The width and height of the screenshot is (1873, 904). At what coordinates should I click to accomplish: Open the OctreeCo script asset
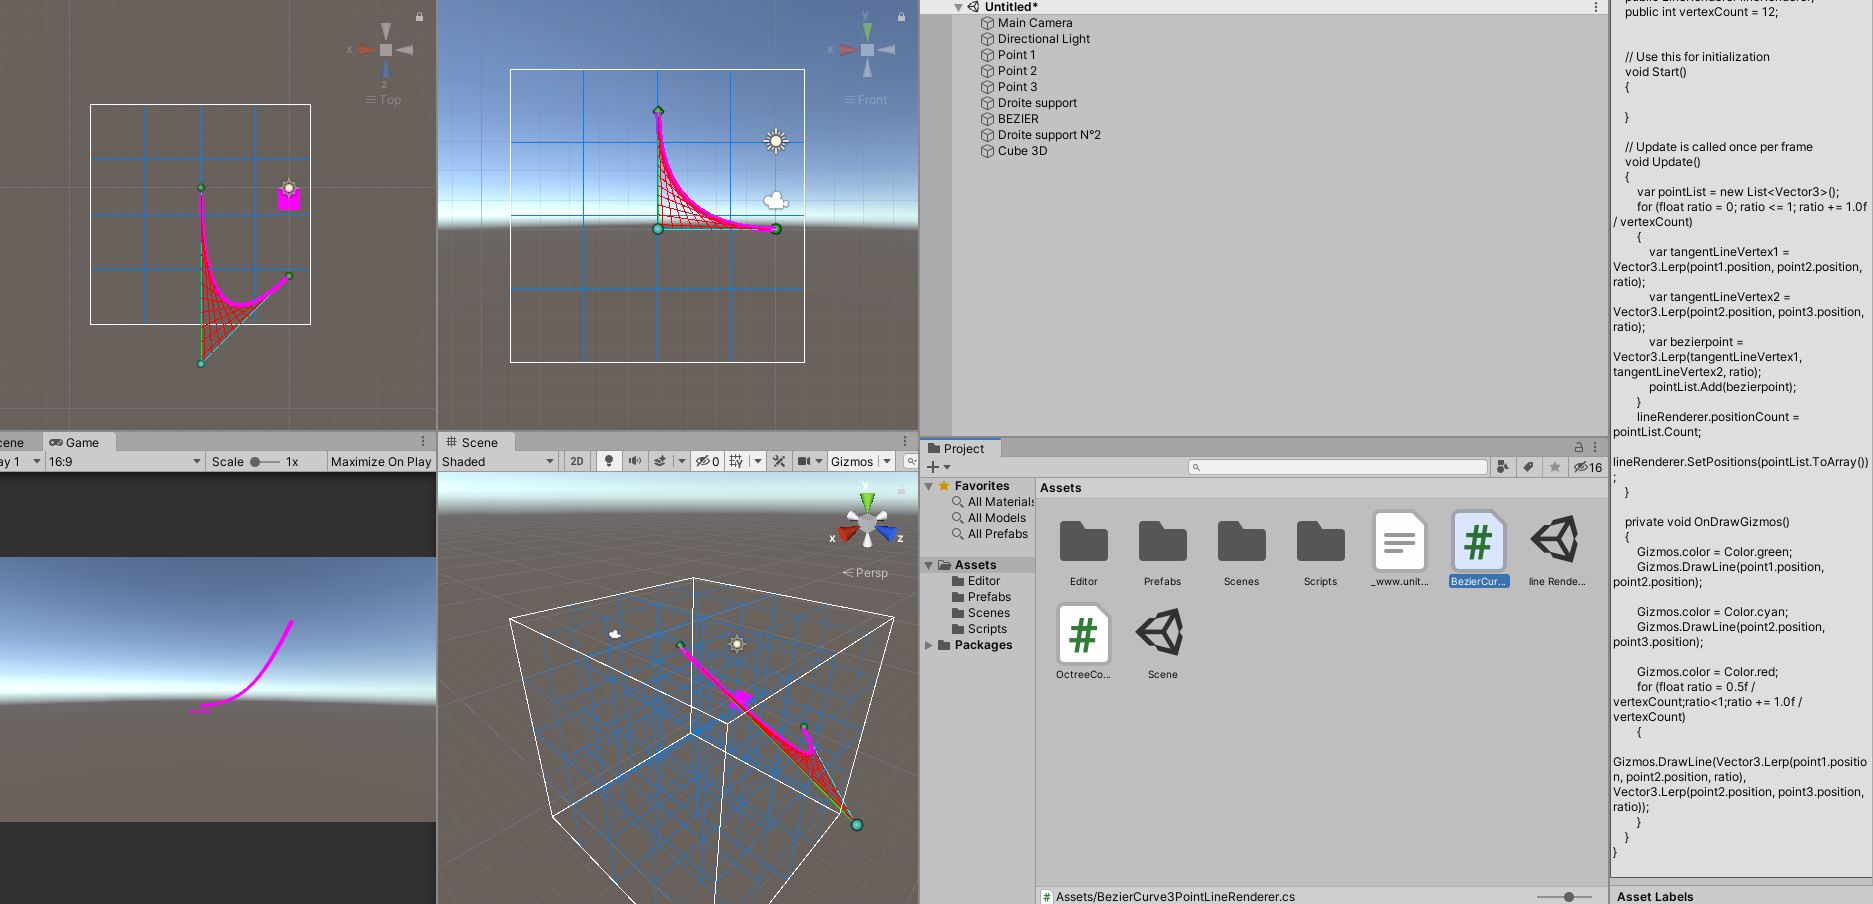1082,635
